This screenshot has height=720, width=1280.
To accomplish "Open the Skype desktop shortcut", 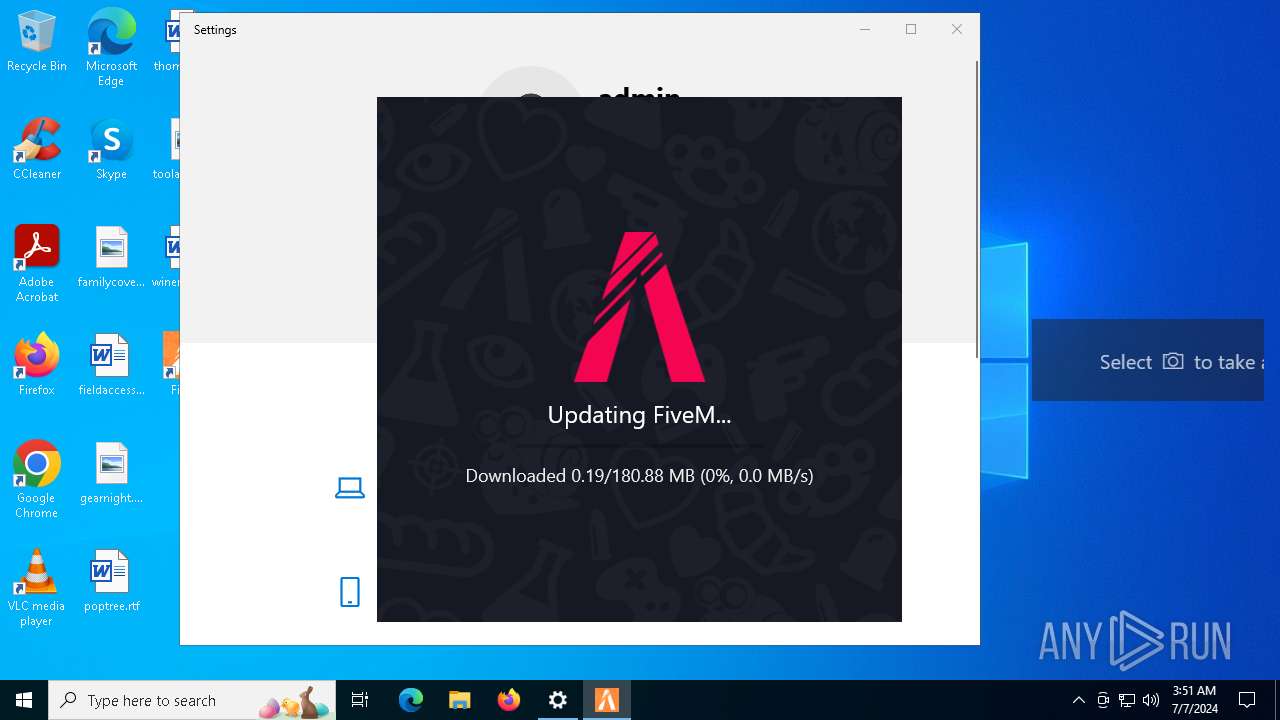I will click(111, 150).
